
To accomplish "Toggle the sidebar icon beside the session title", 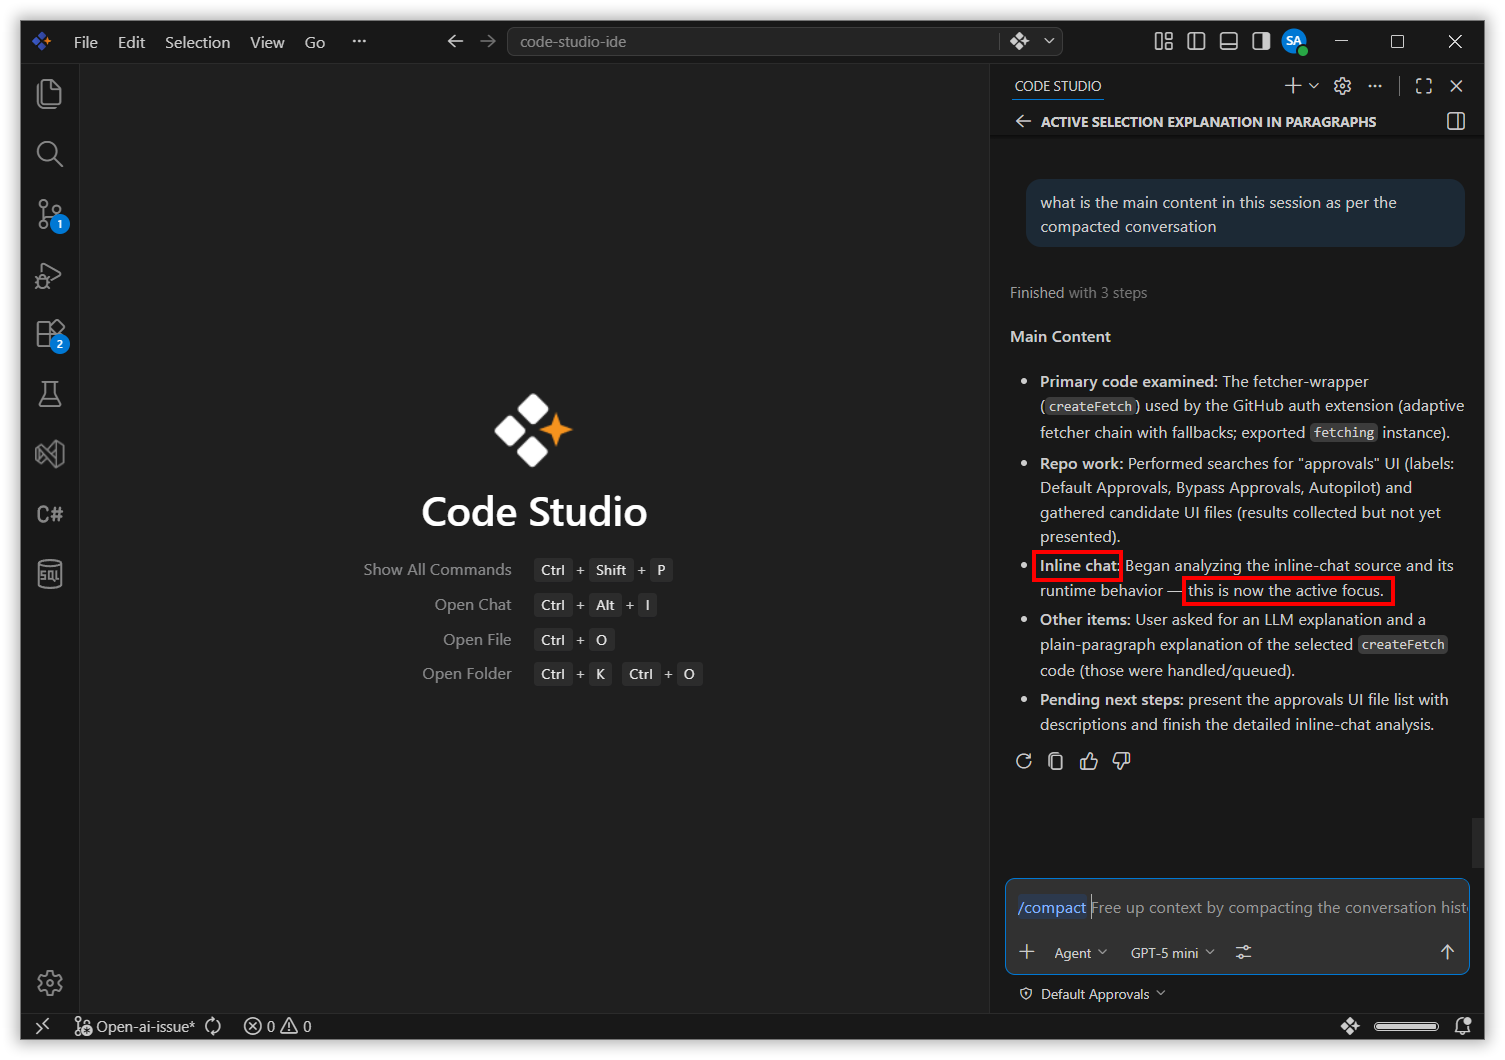I will click(x=1456, y=121).
